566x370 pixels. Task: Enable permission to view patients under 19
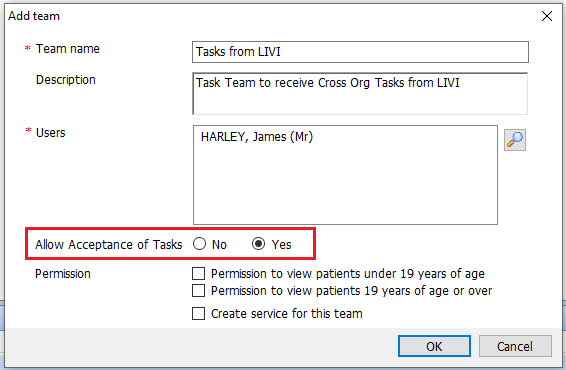(199, 274)
